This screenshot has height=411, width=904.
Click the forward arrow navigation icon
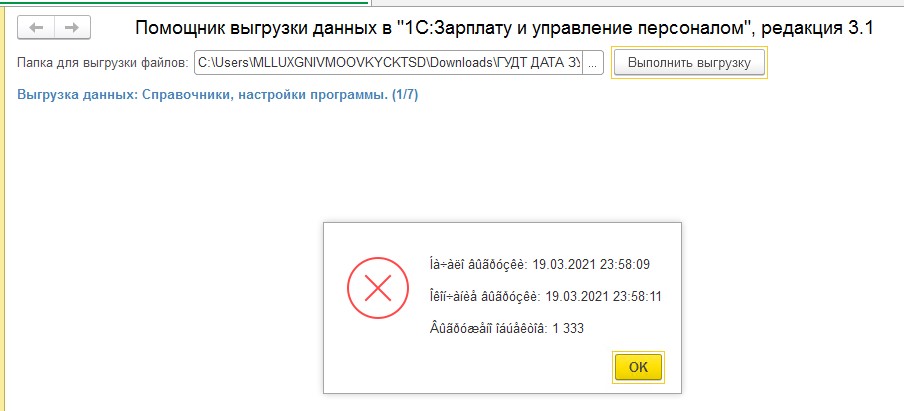[71, 27]
